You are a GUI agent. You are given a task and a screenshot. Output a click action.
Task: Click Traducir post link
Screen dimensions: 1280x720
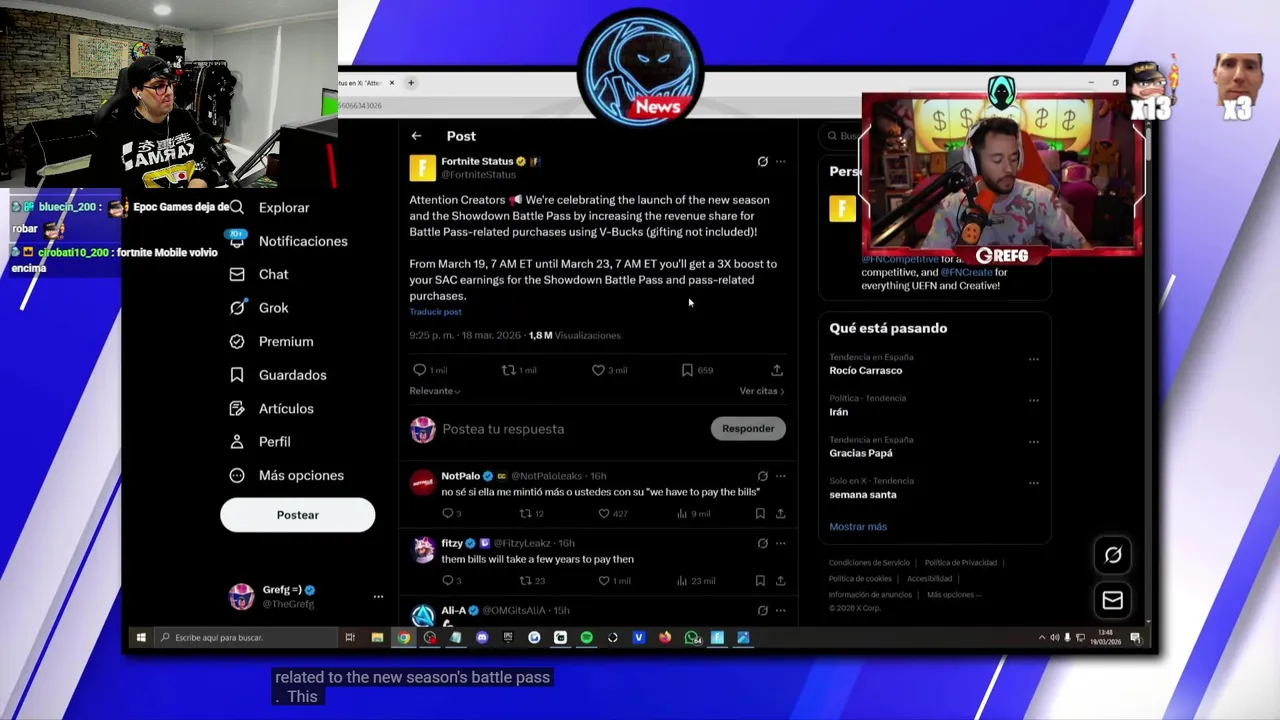pos(435,312)
